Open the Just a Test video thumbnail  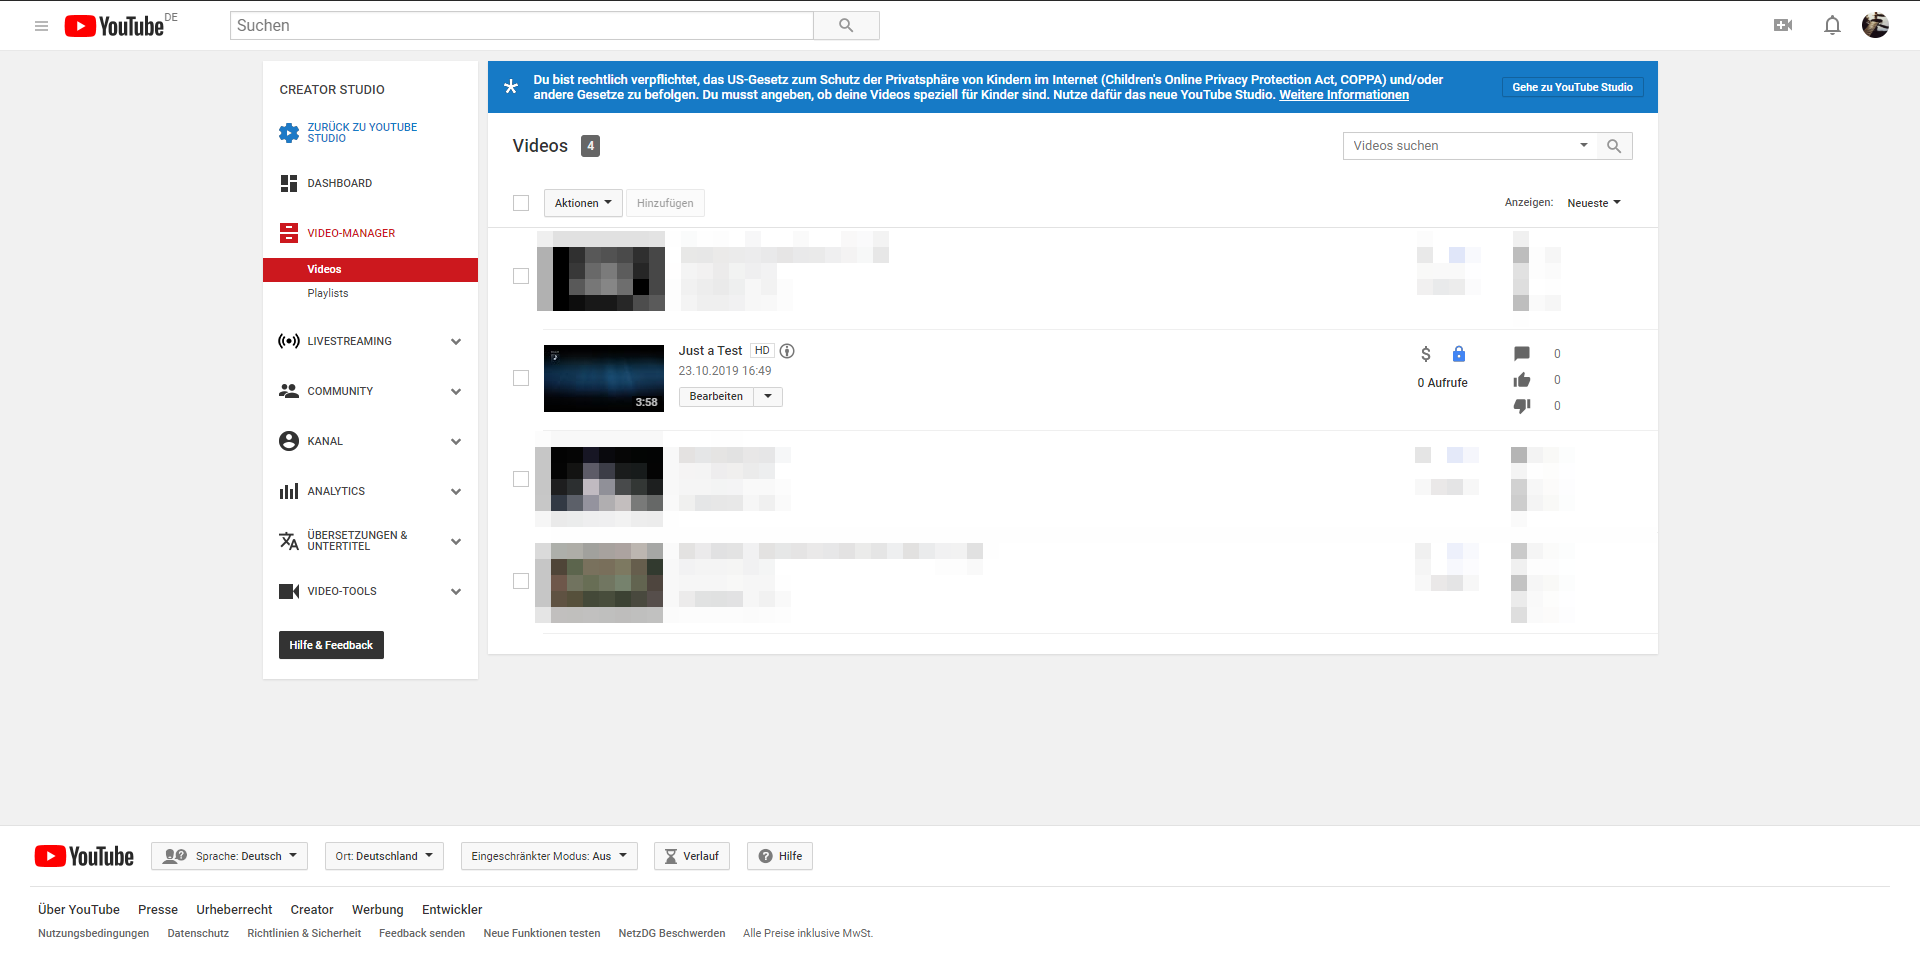point(603,378)
